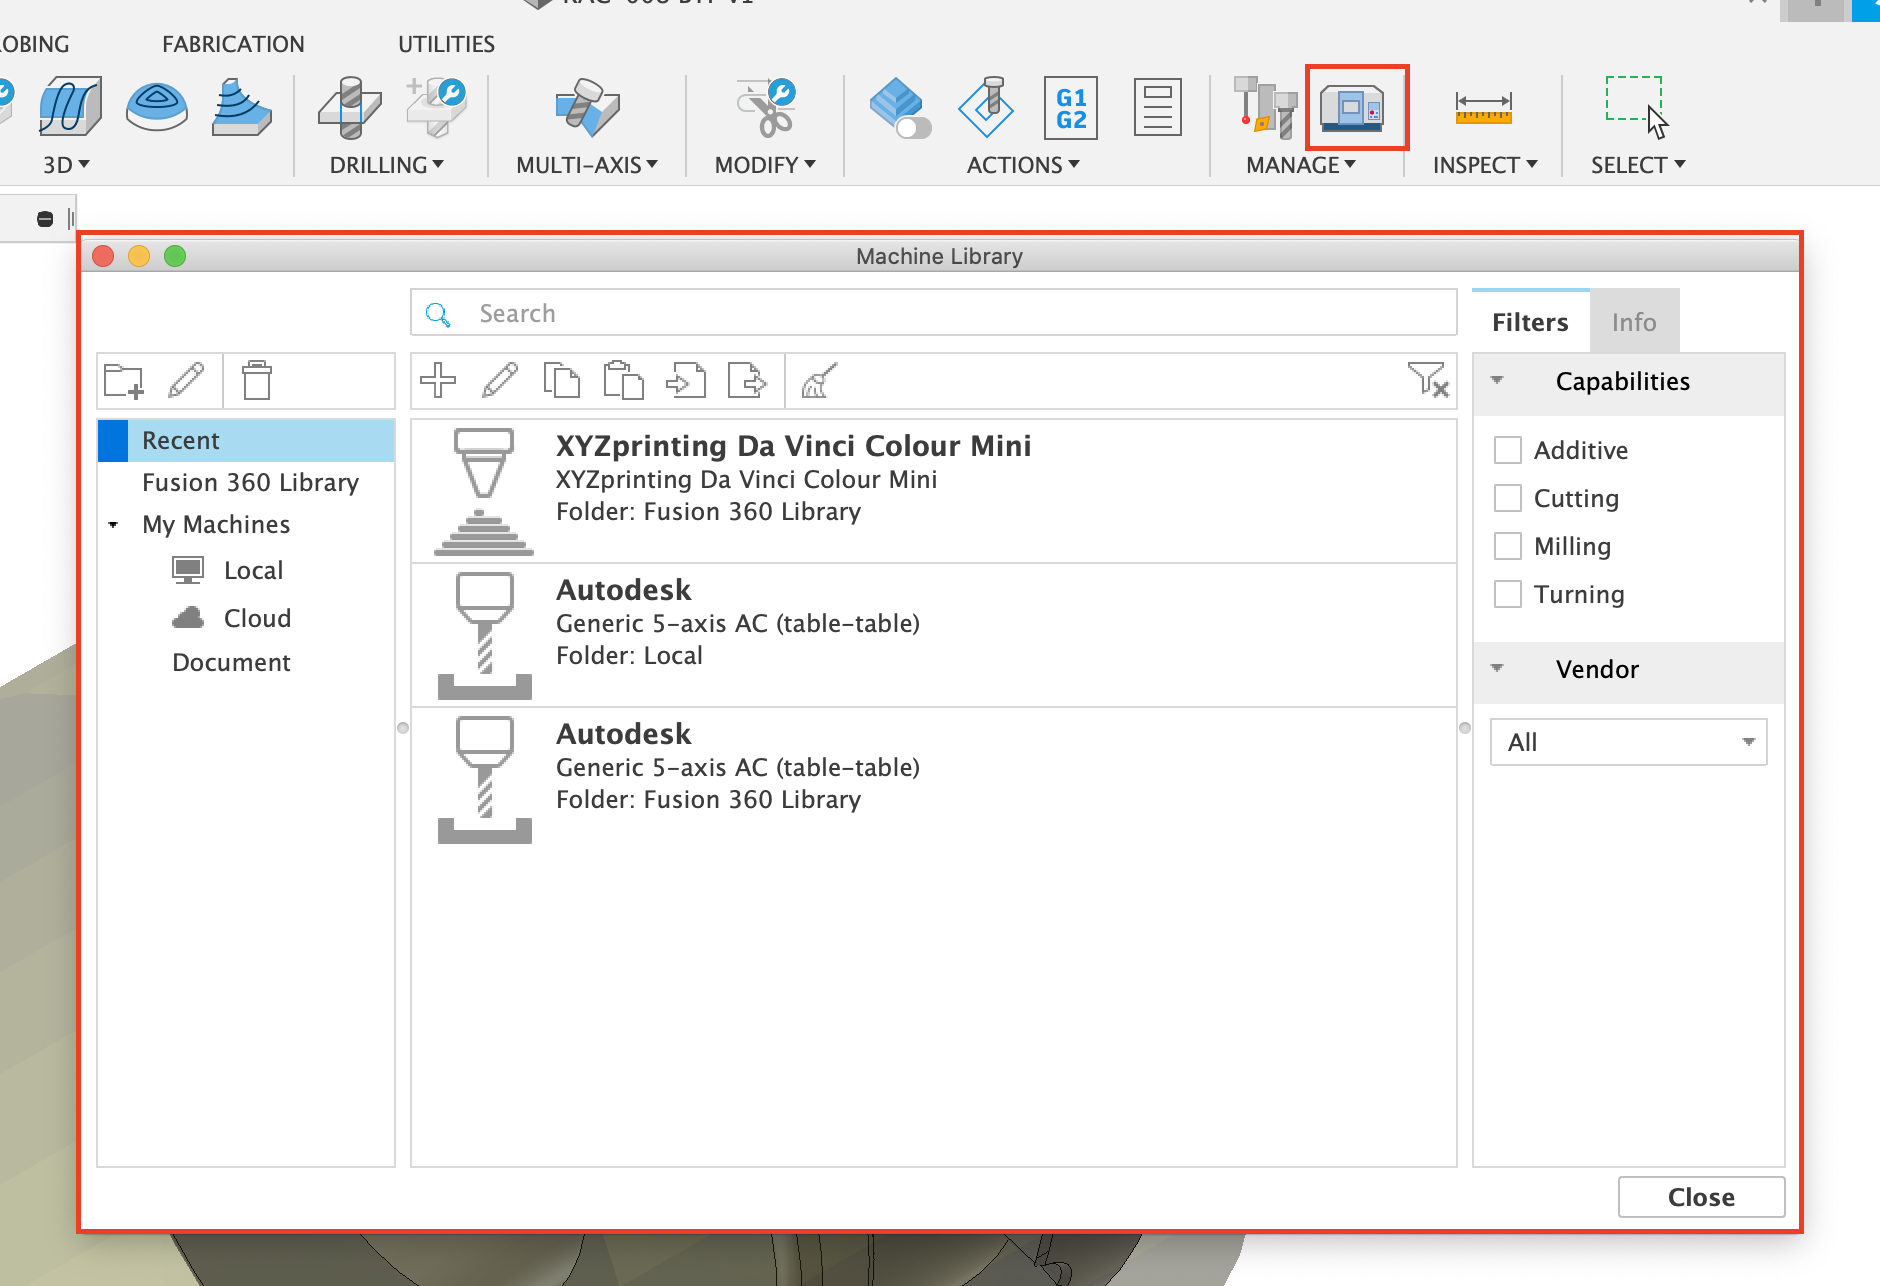This screenshot has height=1286, width=1880.
Task: Click the Drill operation icon
Action: [x=349, y=107]
